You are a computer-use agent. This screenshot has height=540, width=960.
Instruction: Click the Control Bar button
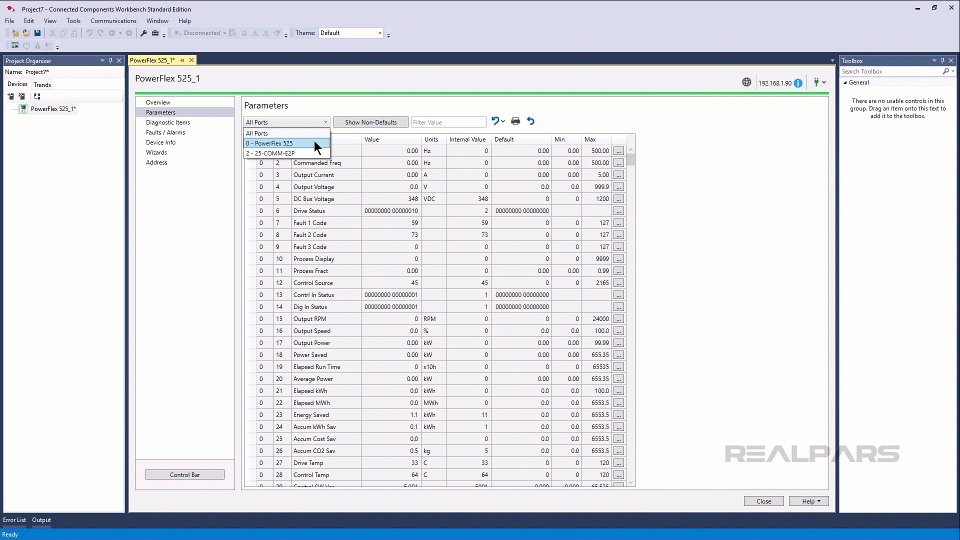[x=185, y=474]
